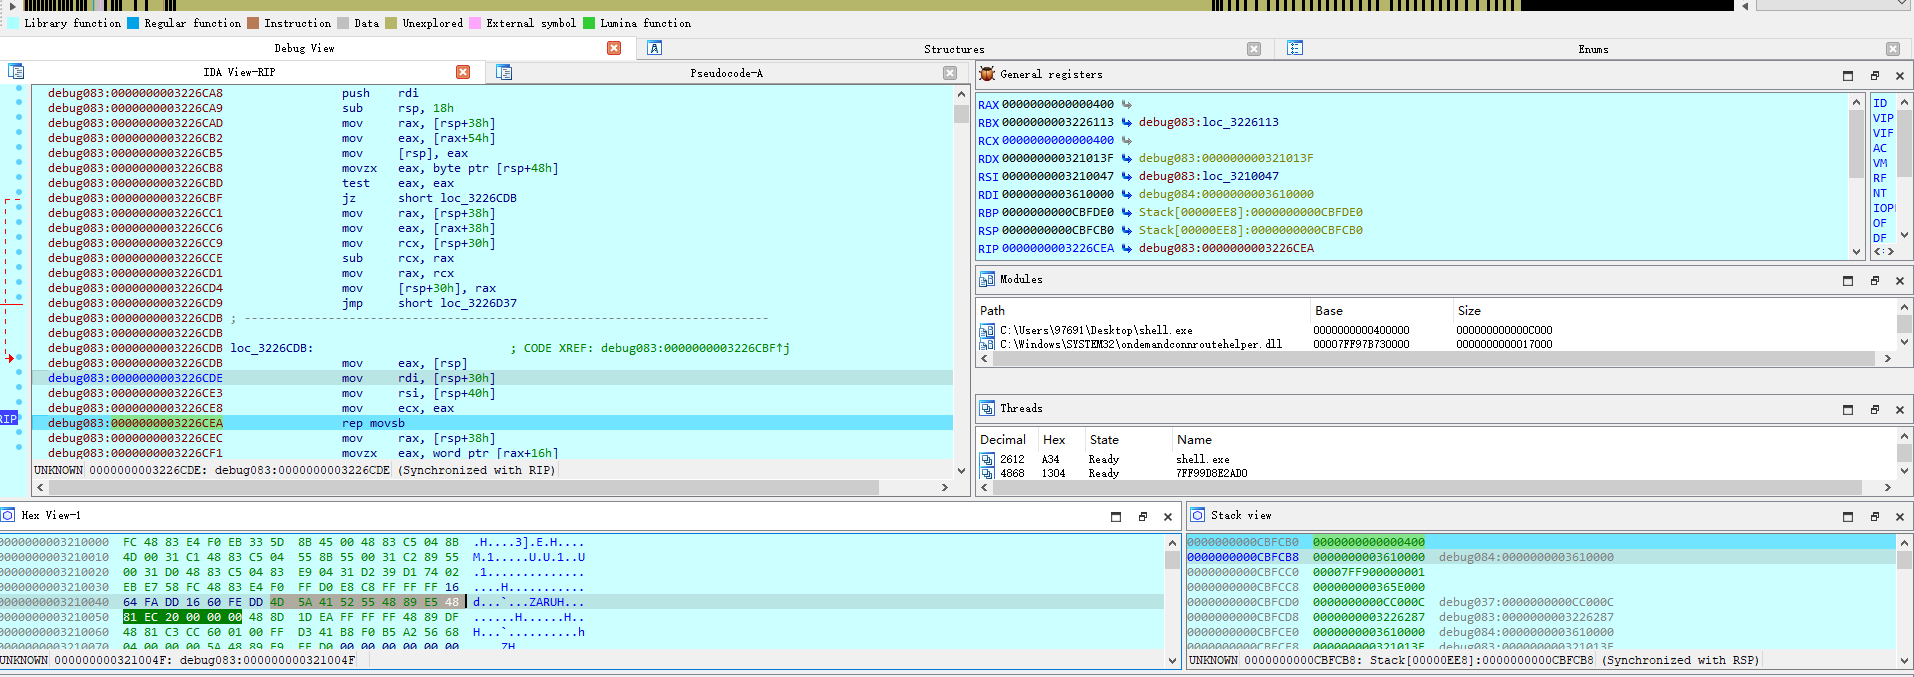Image resolution: width=1914 pixels, height=677 pixels.
Task: Toggle the AC flag value
Action: pyautogui.click(x=1880, y=148)
